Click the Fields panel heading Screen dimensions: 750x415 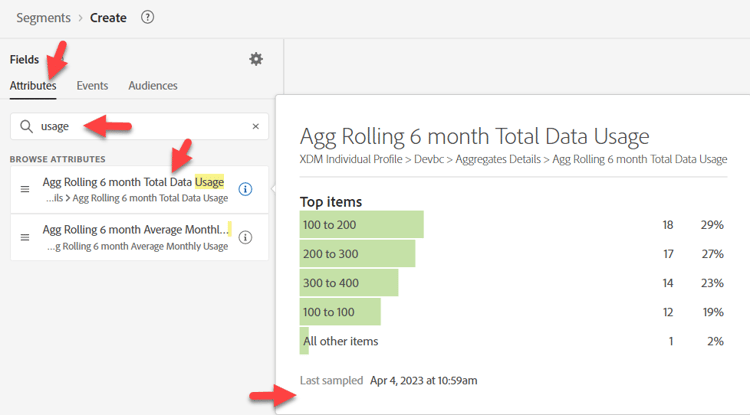[24, 60]
